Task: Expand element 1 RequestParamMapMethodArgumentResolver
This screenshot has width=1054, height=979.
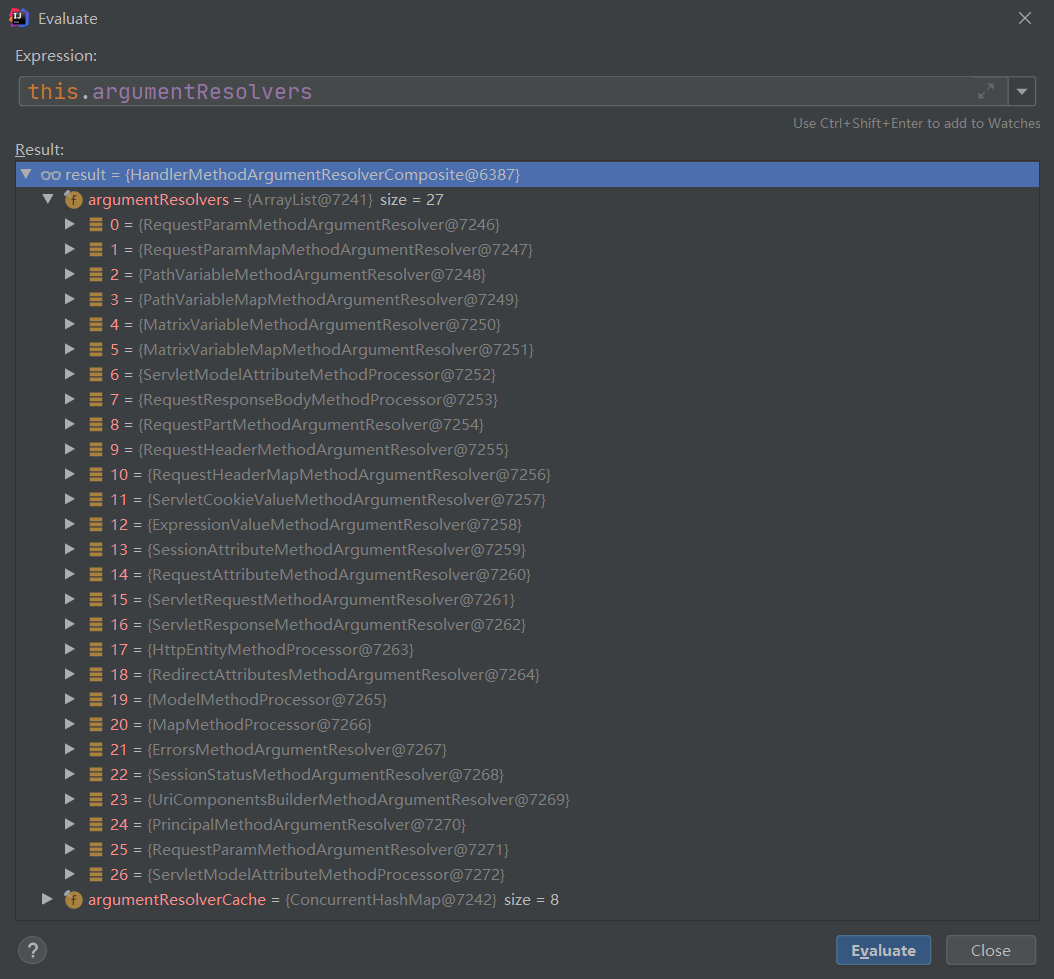Action: coord(69,249)
